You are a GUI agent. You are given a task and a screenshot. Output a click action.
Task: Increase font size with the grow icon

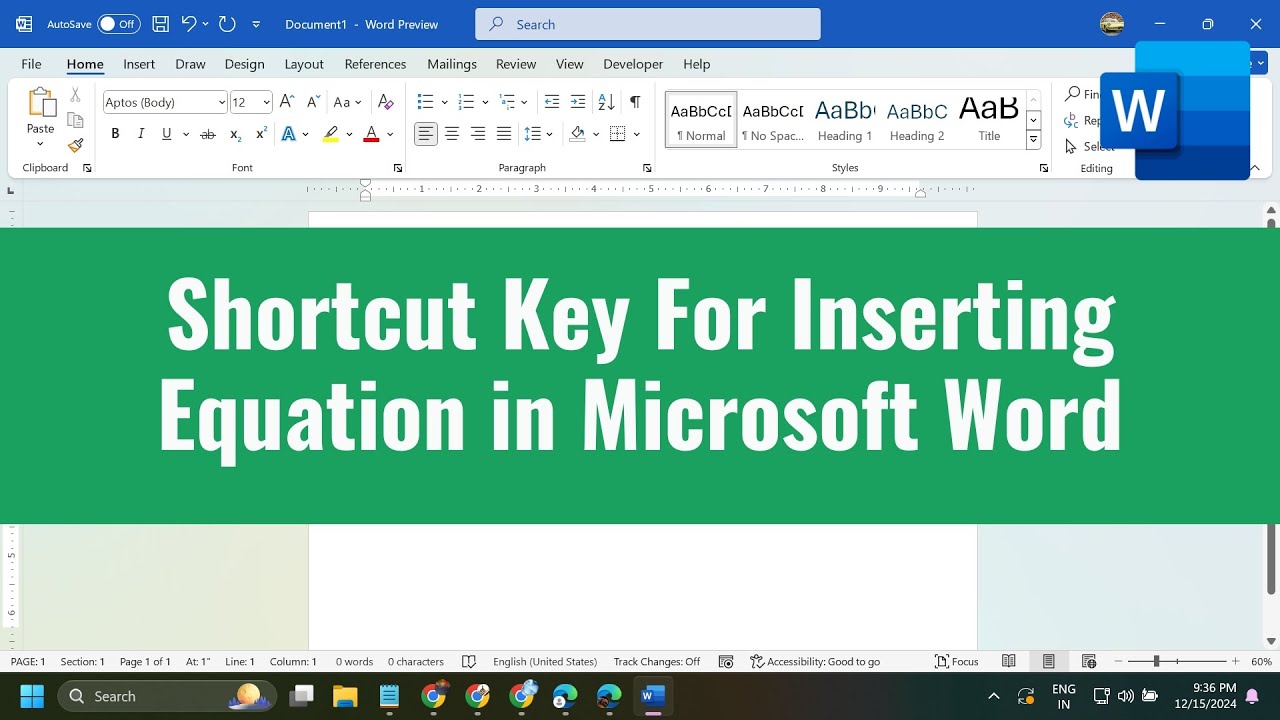tap(287, 102)
